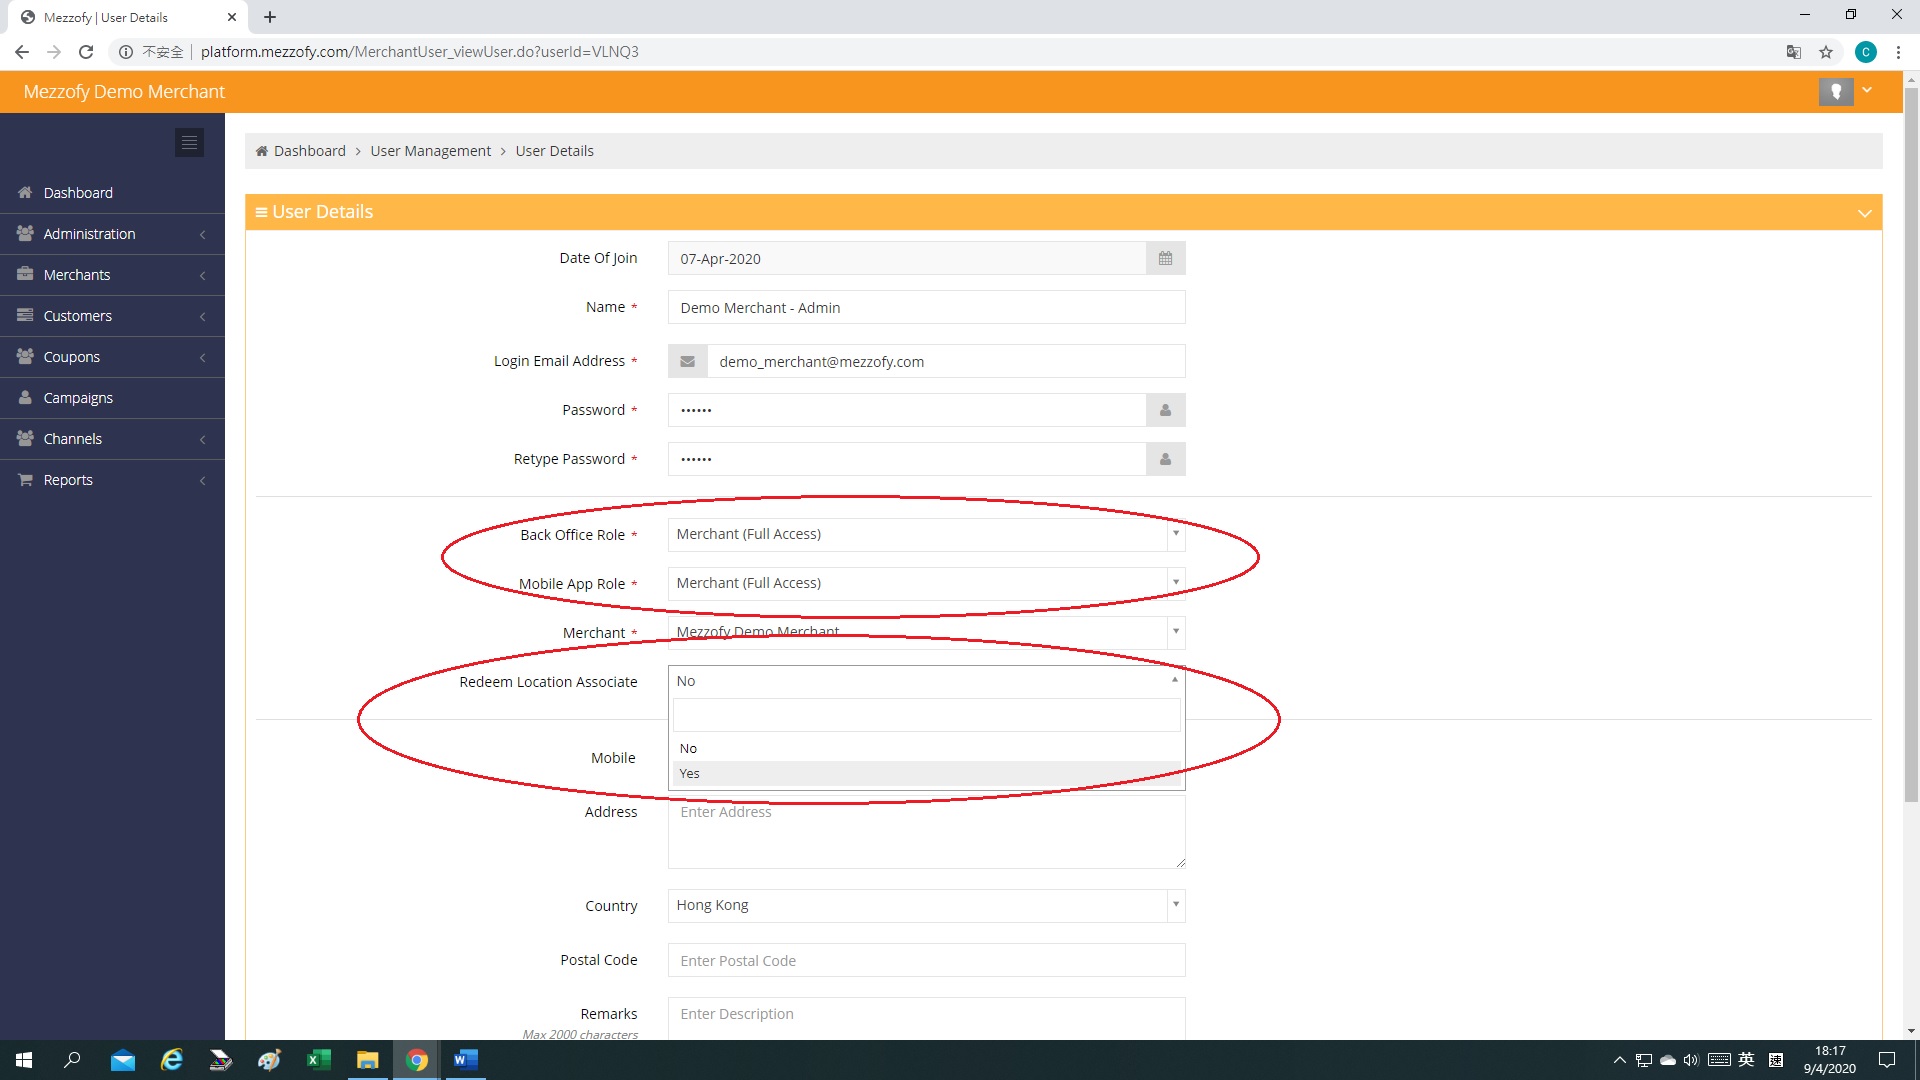Click the sidebar hamburger toggle icon

click(189, 142)
